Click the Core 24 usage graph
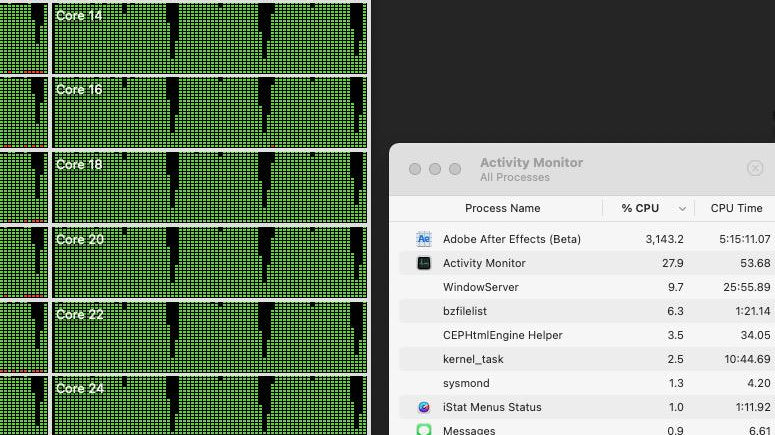Screen dimensions: 775x435 coord(209,406)
